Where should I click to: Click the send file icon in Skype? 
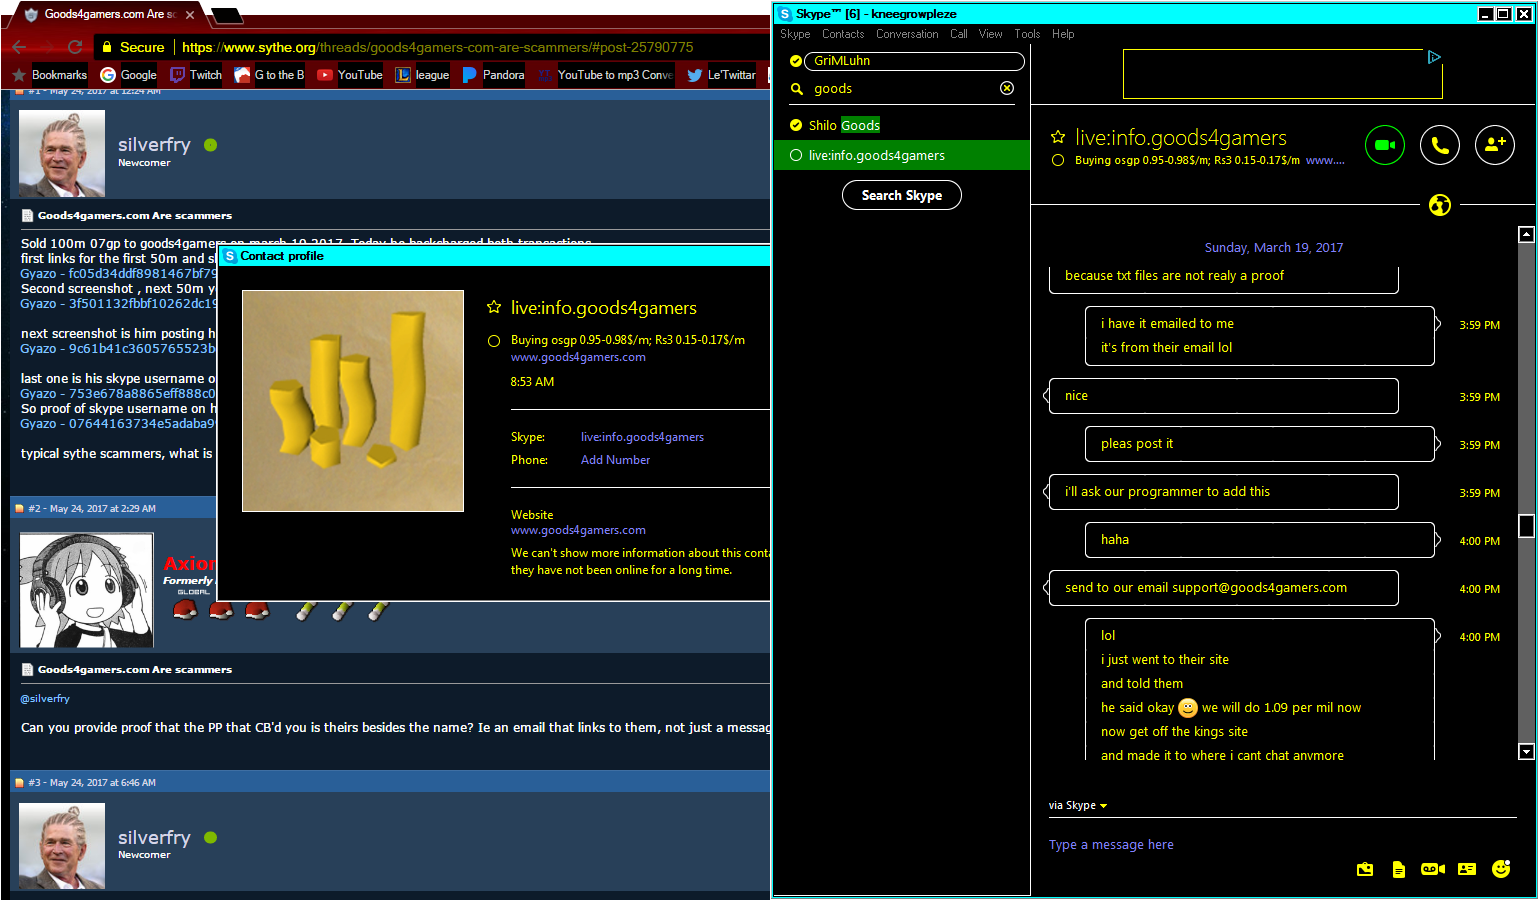(x=1399, y=869)
